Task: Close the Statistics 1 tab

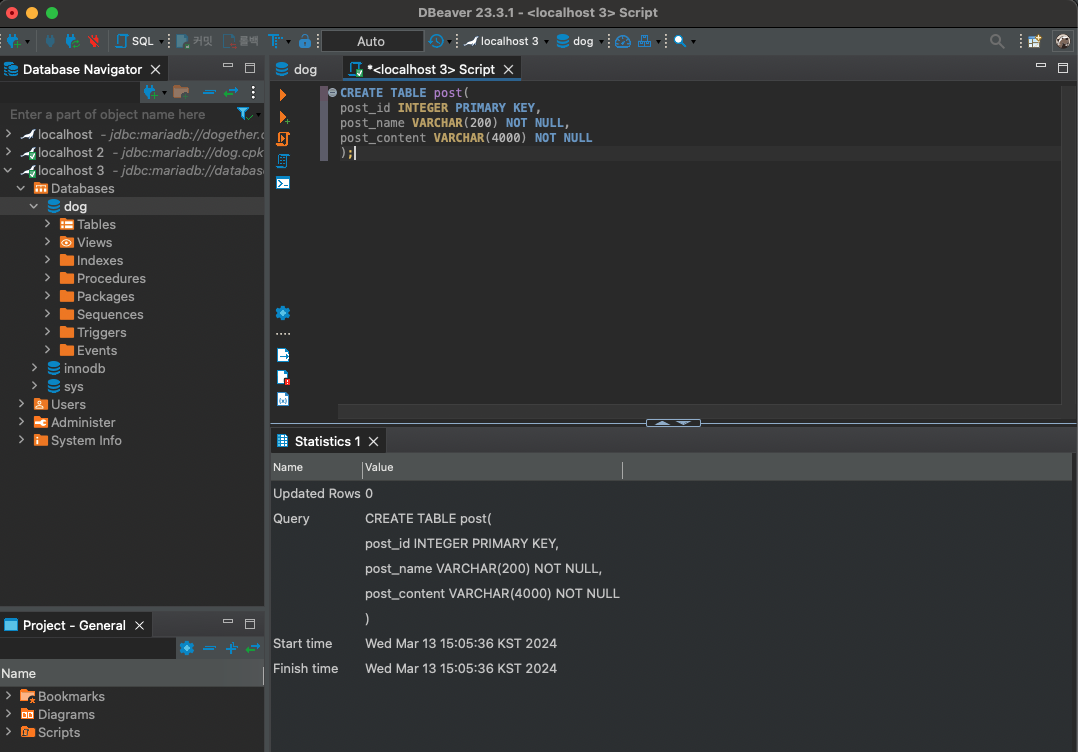Action: (x=373, y=441)
